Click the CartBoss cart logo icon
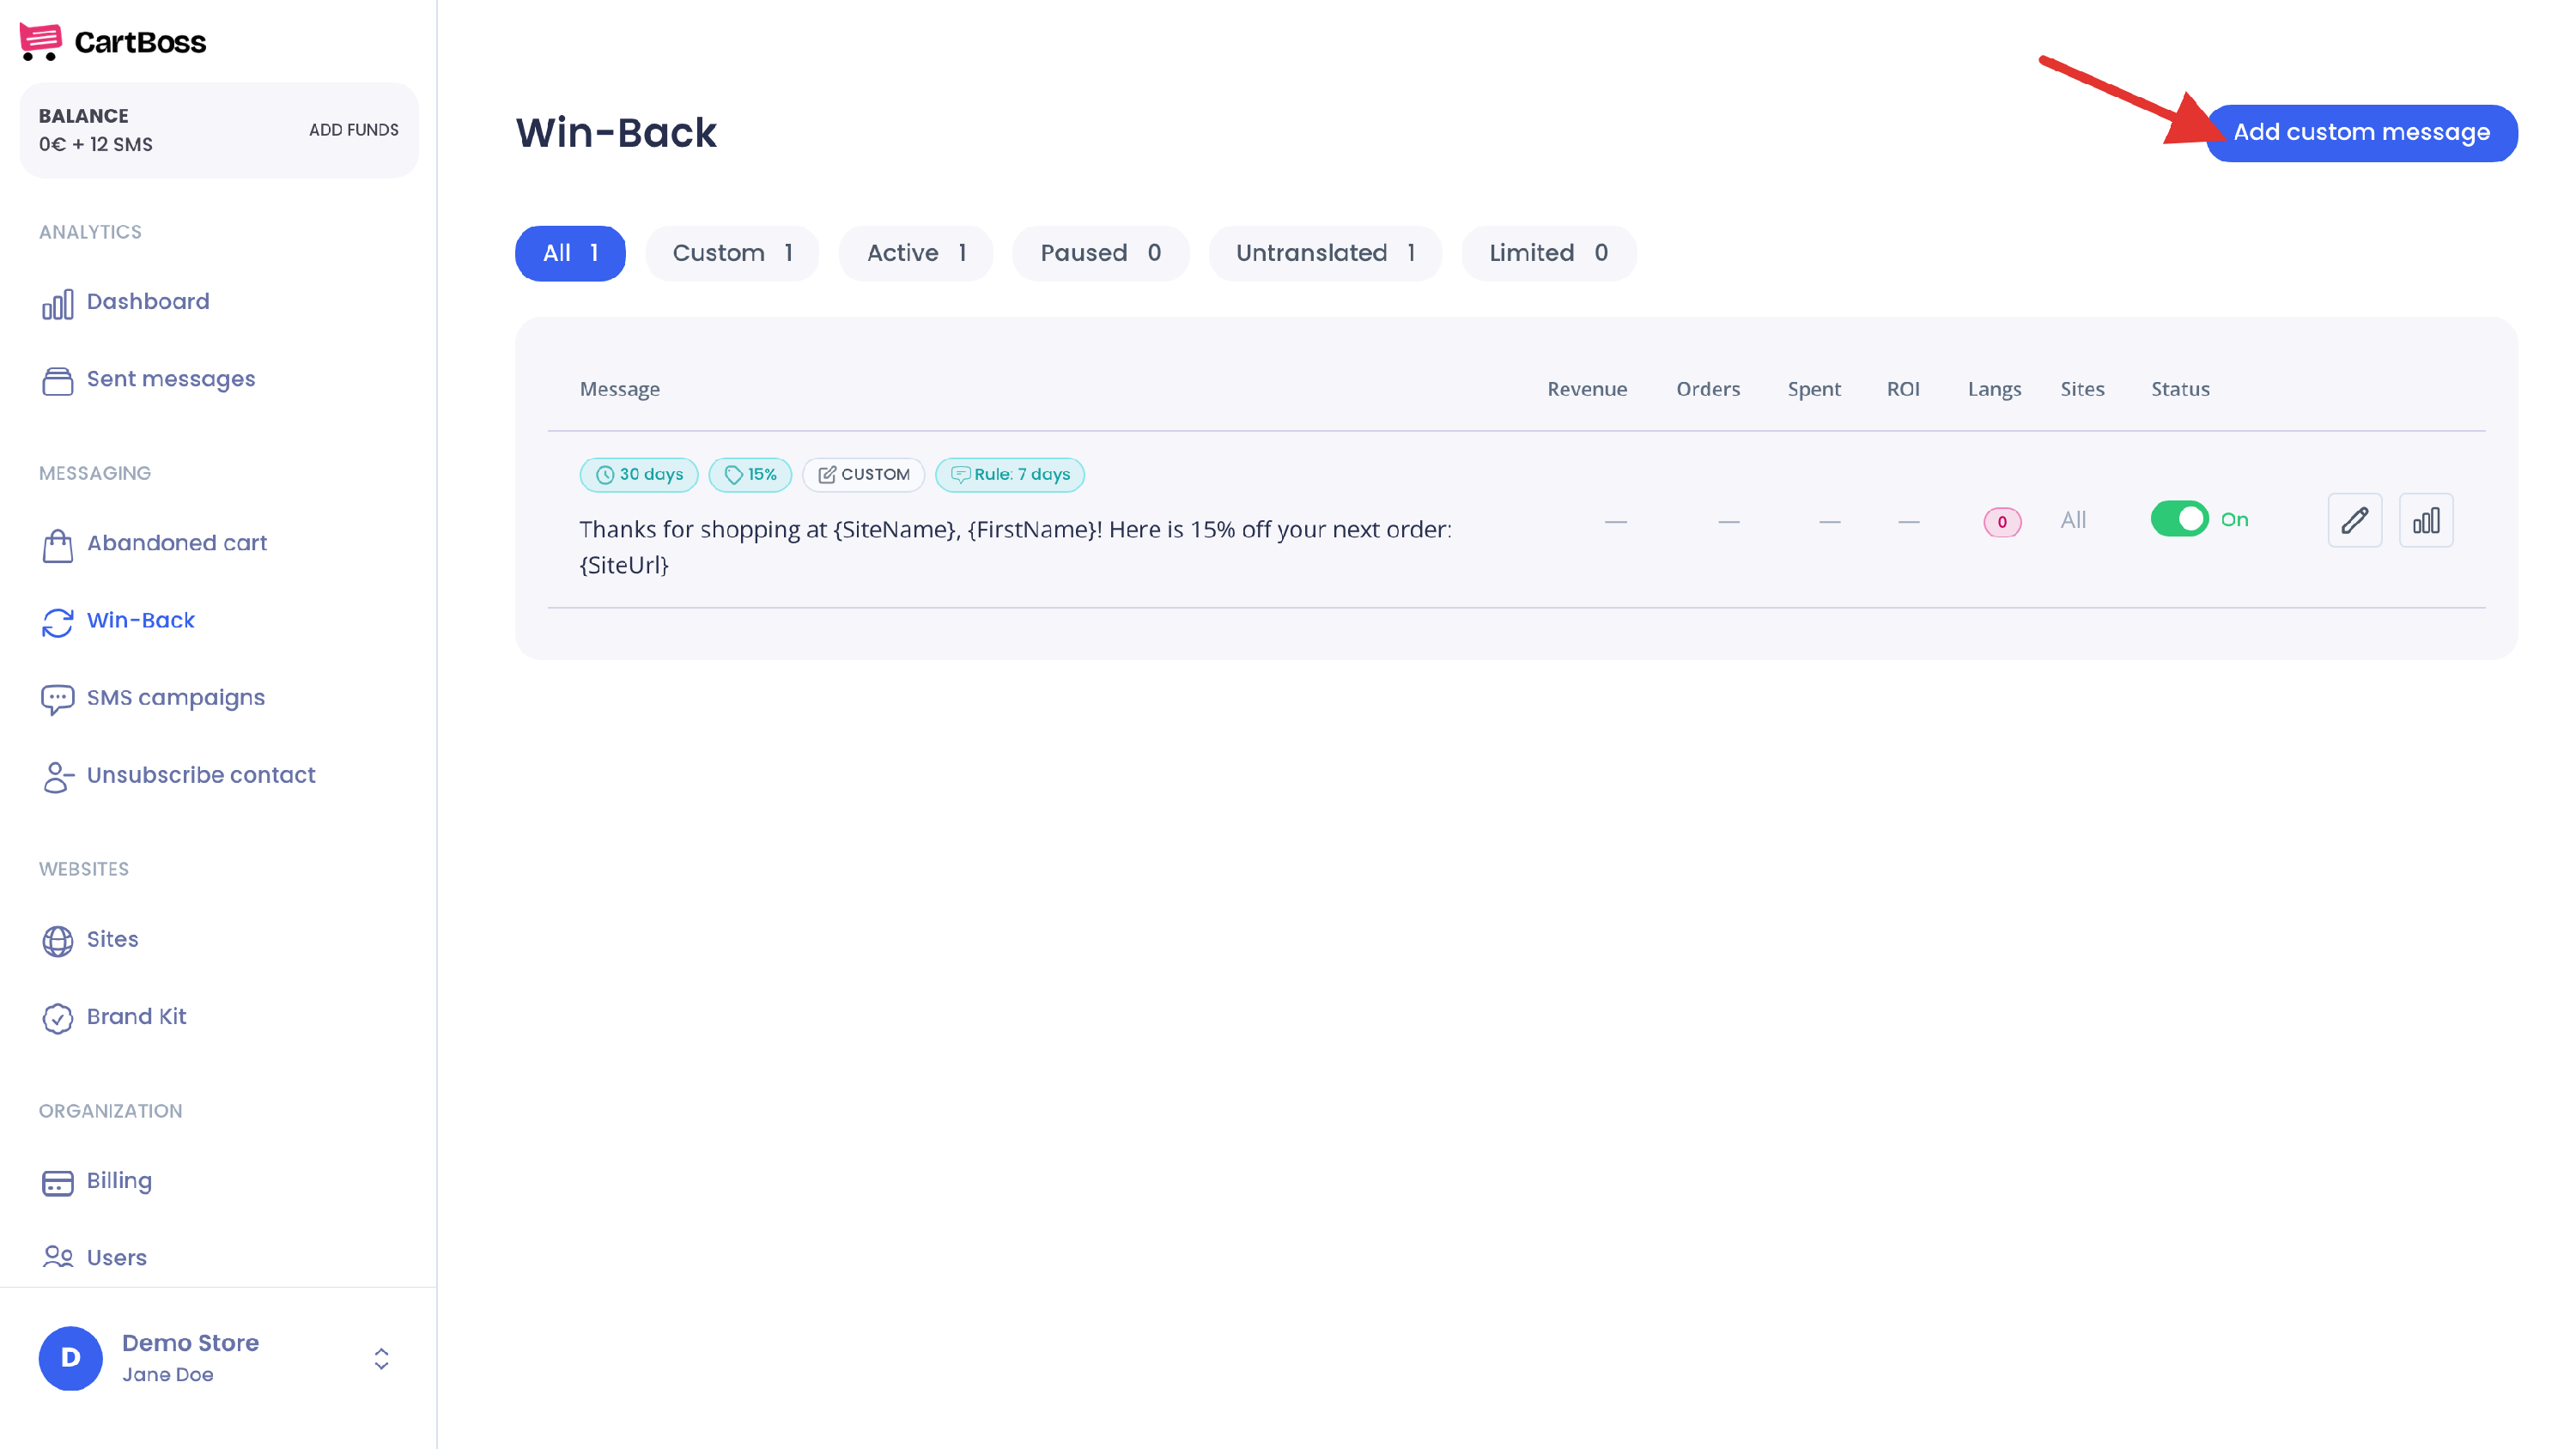The image size is (2576, 1449). pos(40,42)
